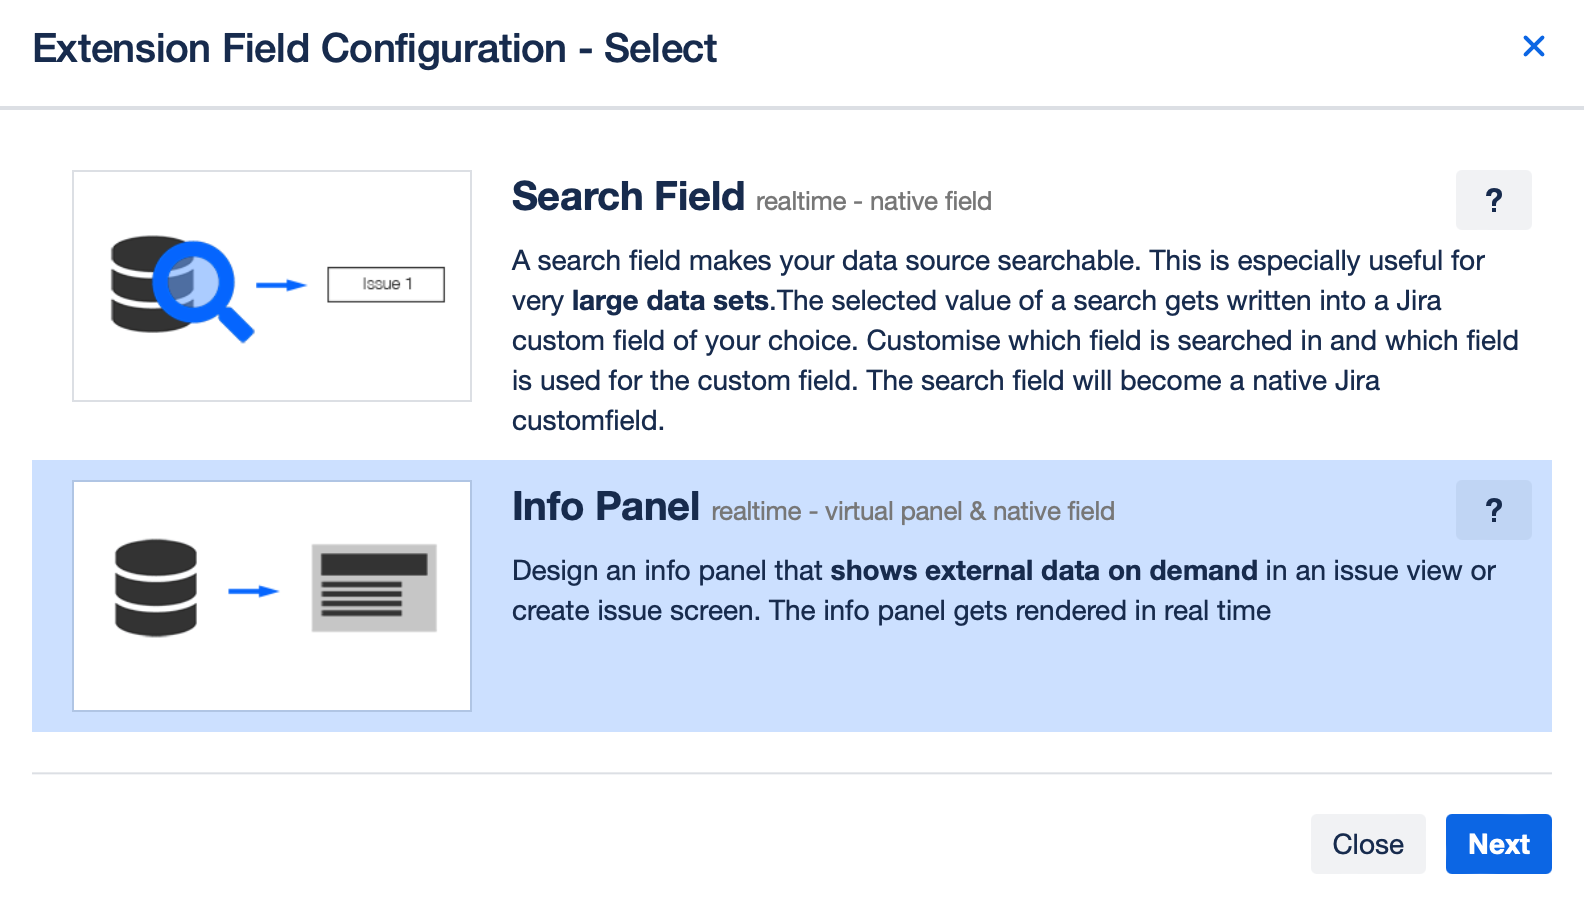Click the database icon in the Info Panel preview

156,588
